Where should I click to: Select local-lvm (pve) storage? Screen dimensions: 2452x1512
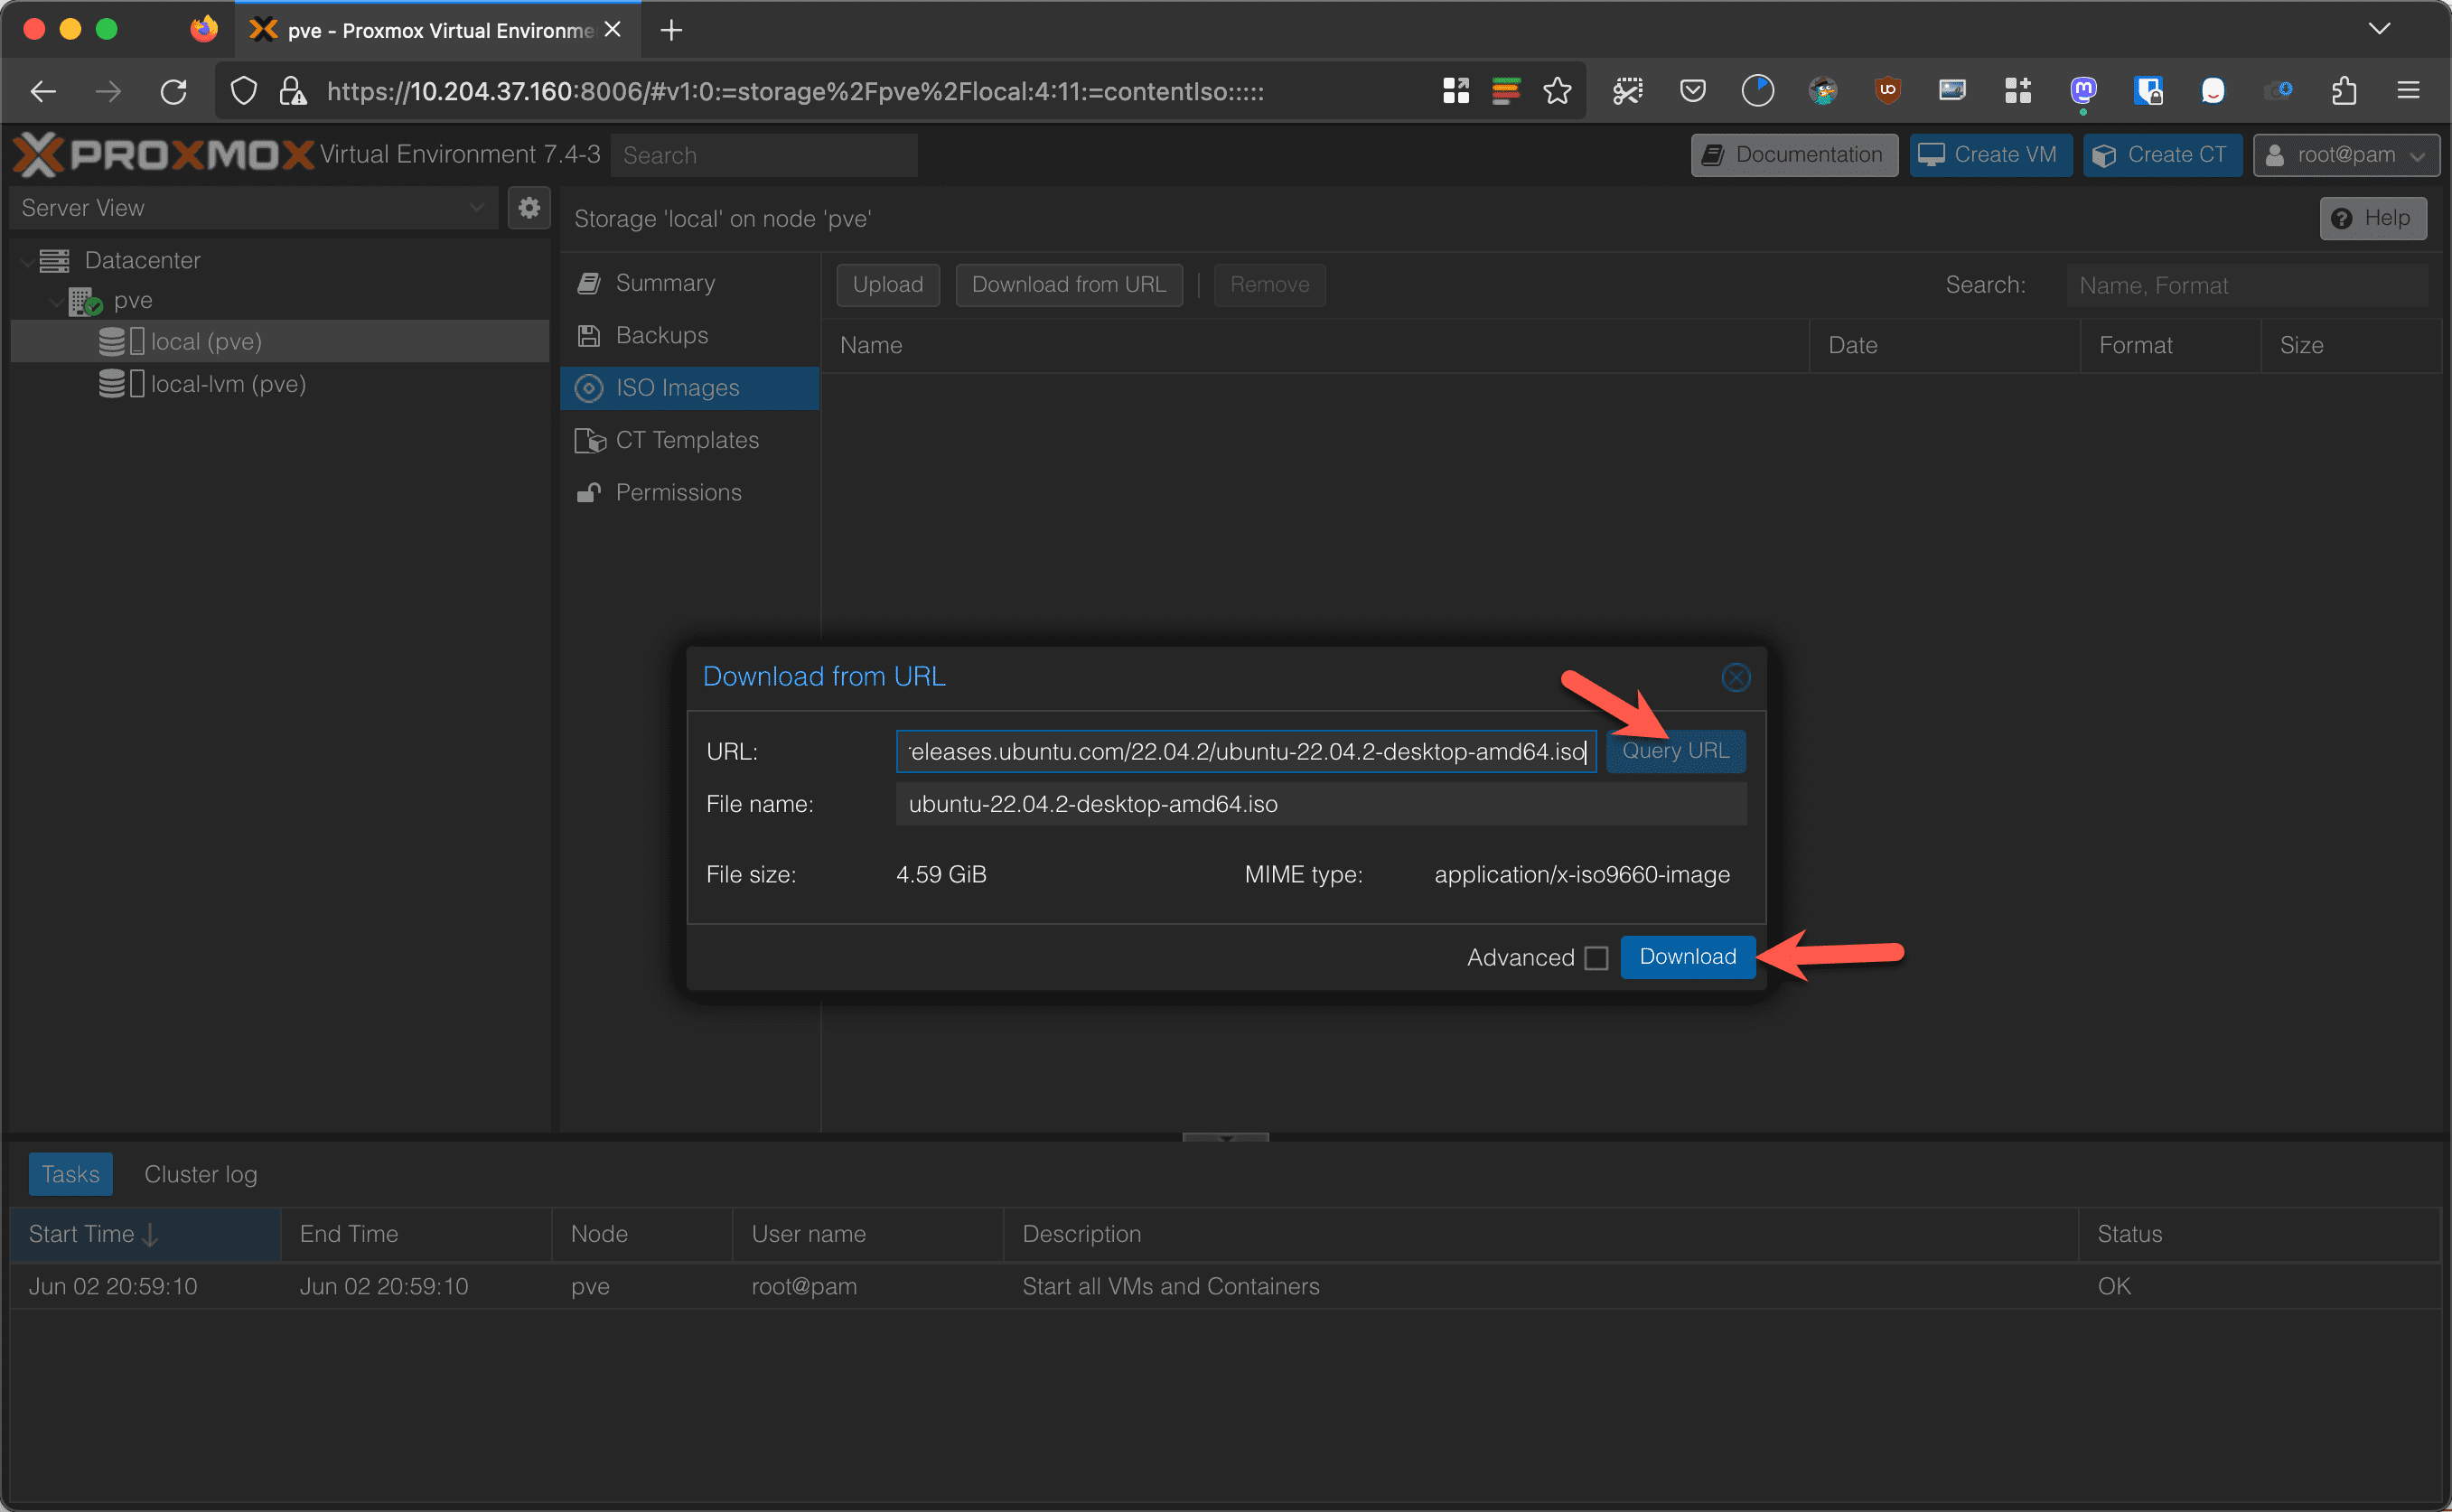[280, 384]
